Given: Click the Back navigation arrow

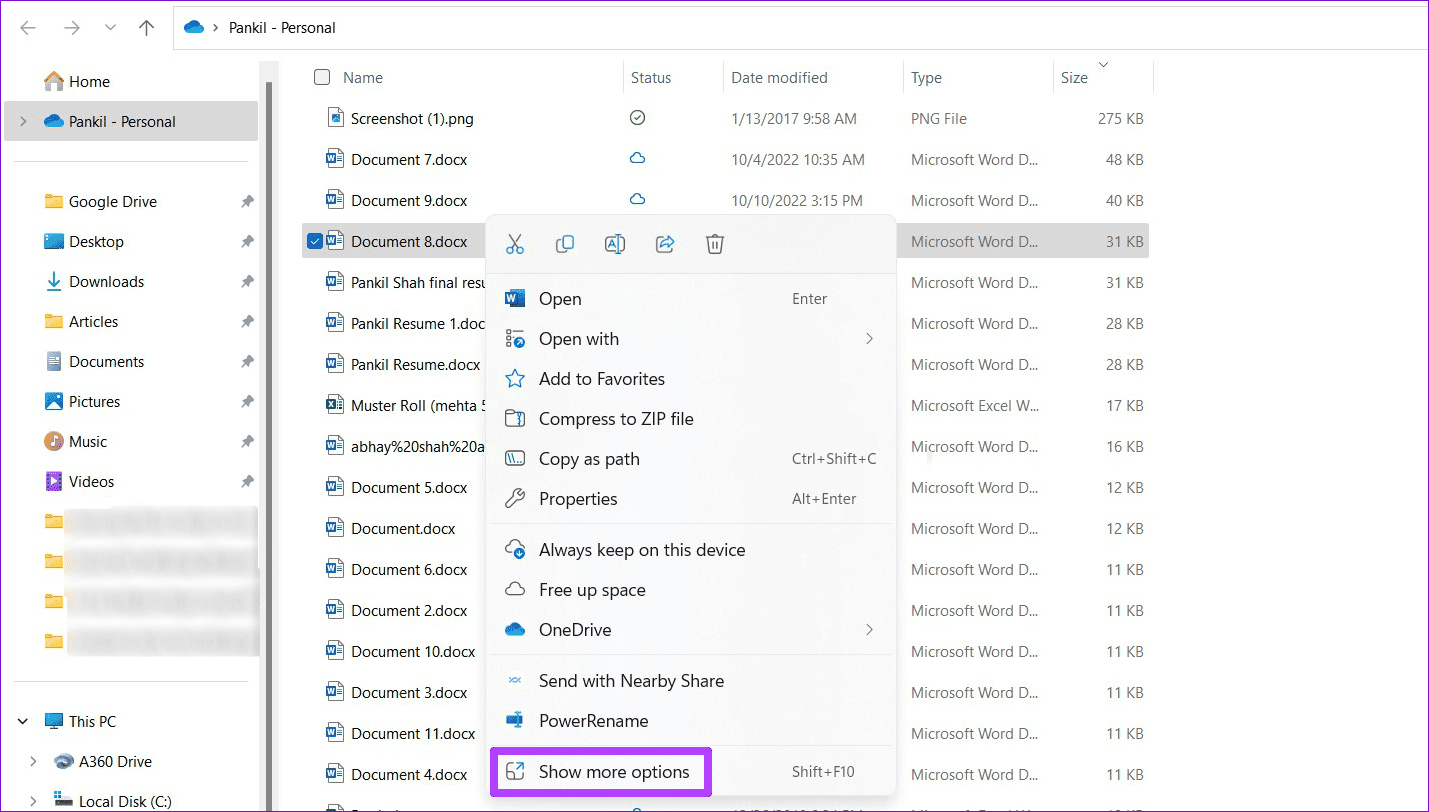Looking at the screenshot, I should (x=28, y=28).
